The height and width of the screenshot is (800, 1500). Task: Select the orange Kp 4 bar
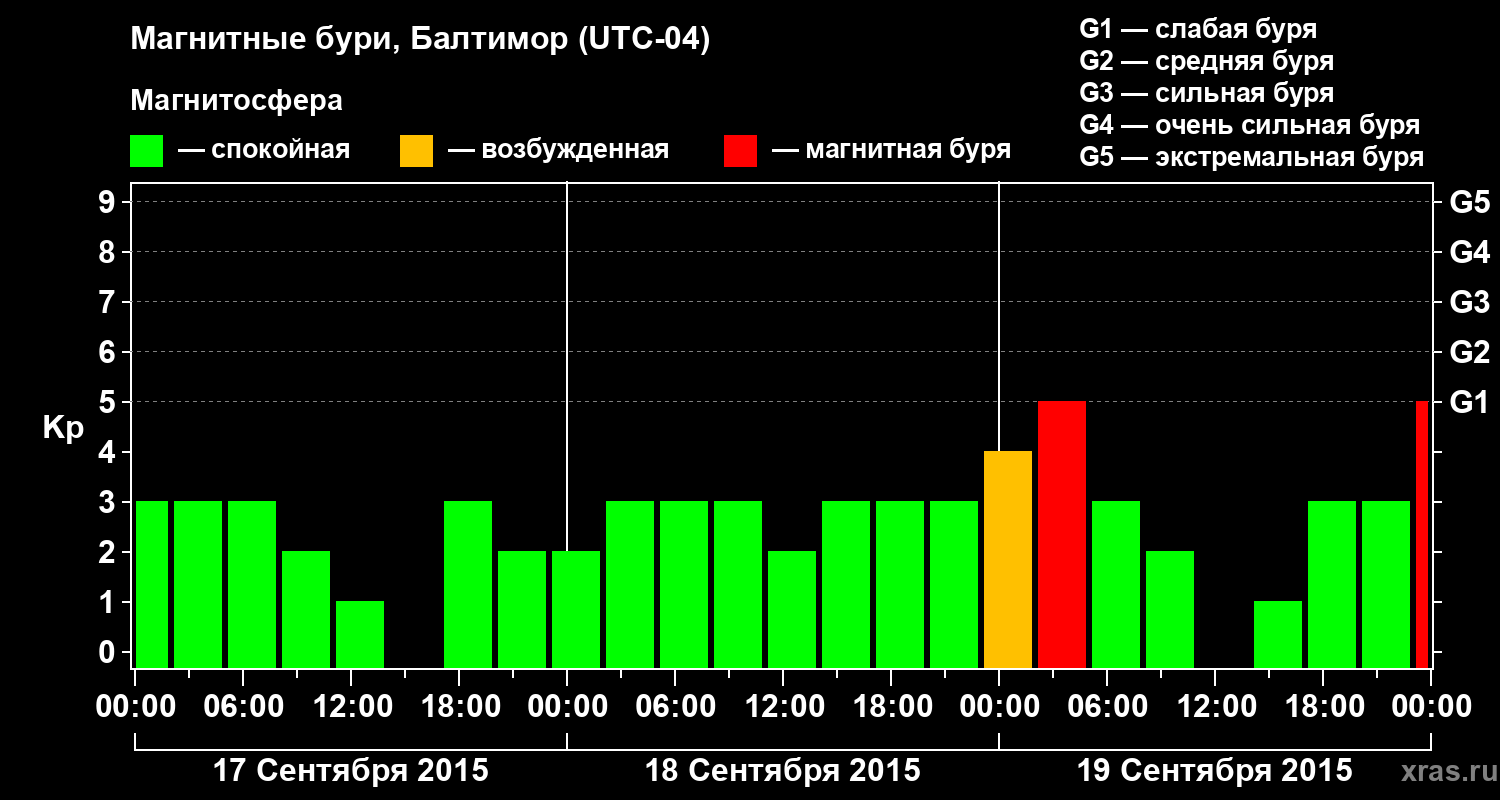click(x=1008, y=560)
